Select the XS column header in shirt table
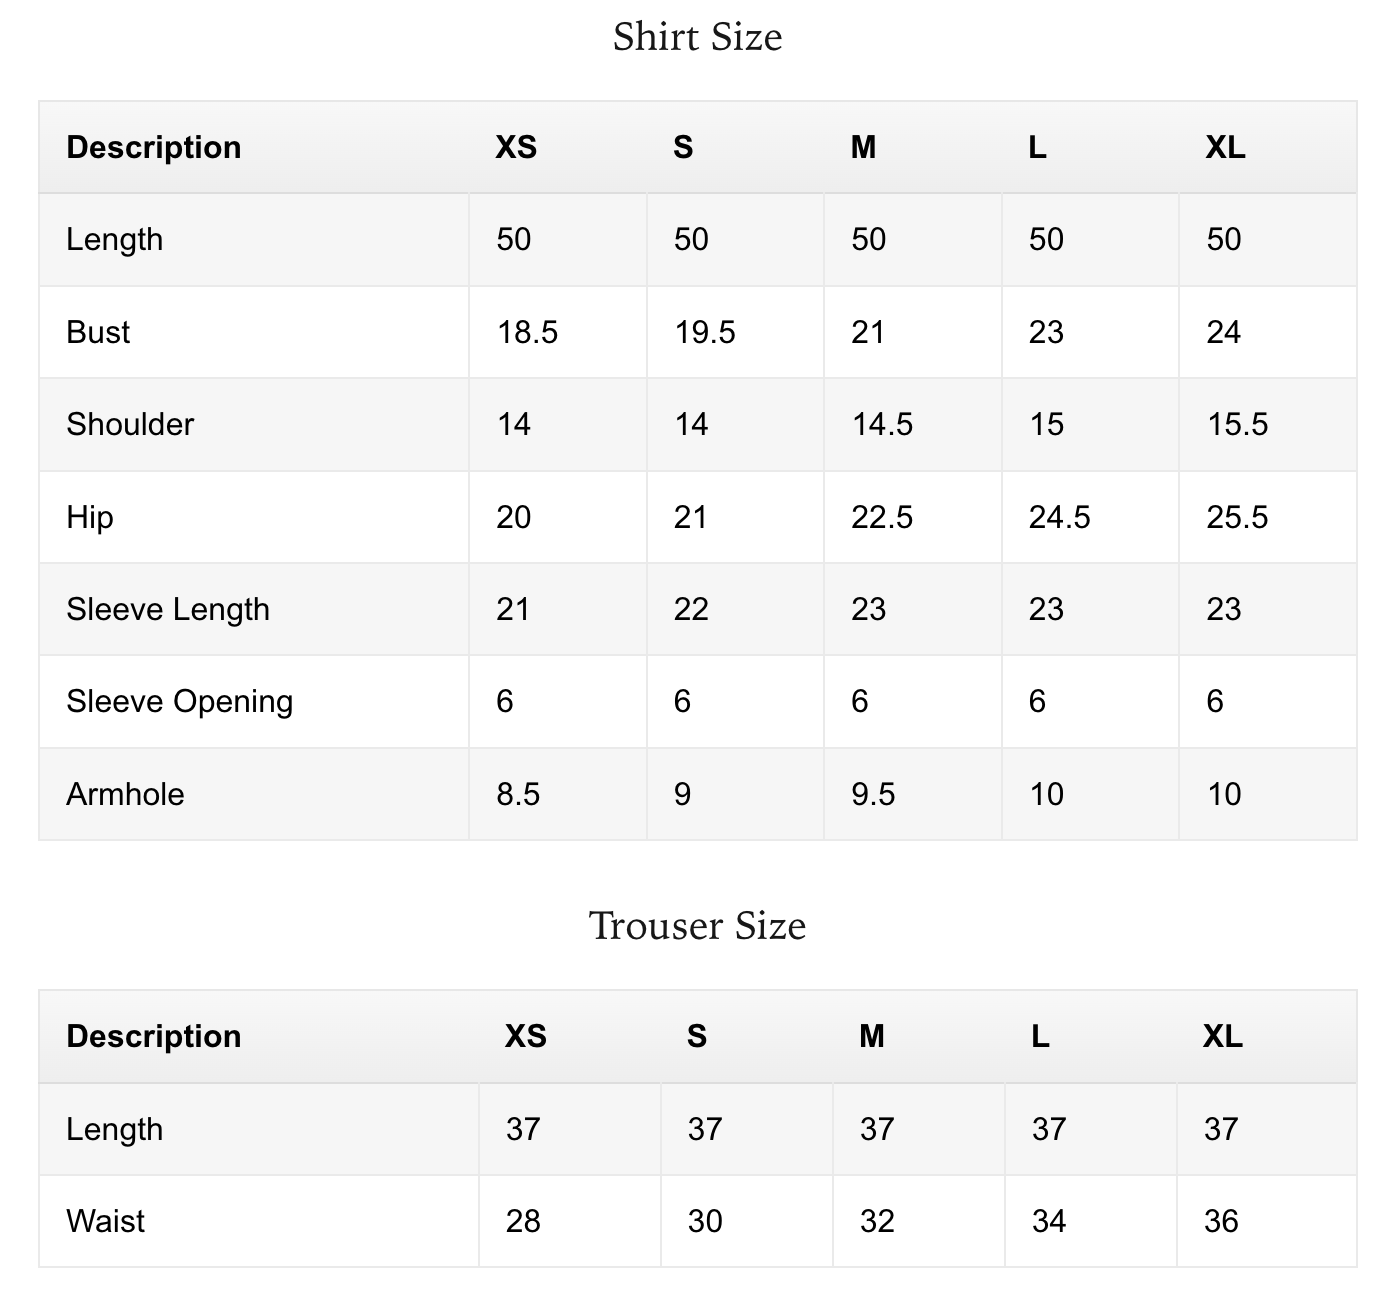Image resolution: width=1396 pixels, height=1306 pixels. coord(516,147)
